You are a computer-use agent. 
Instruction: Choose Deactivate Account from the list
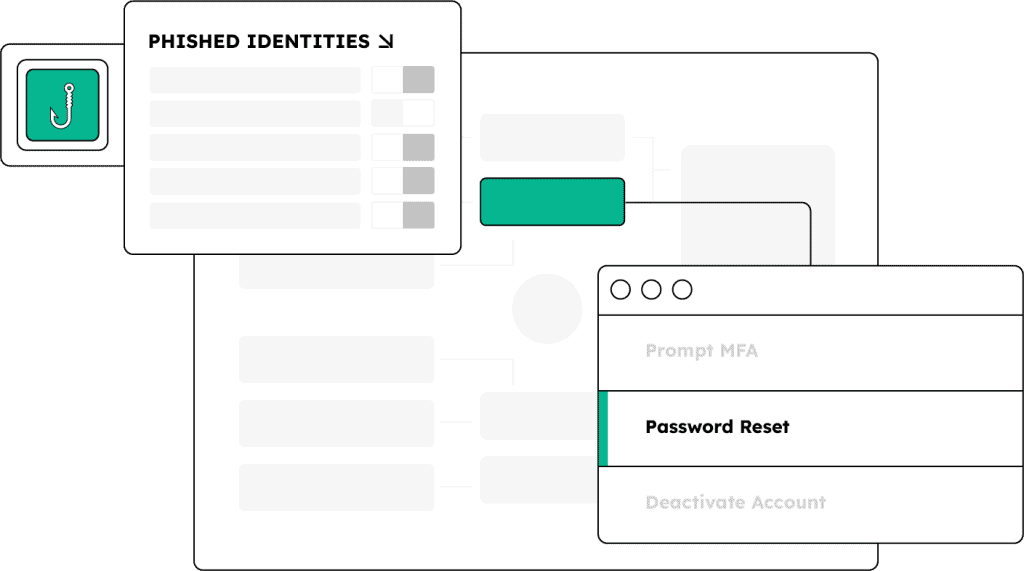[735, 502]
